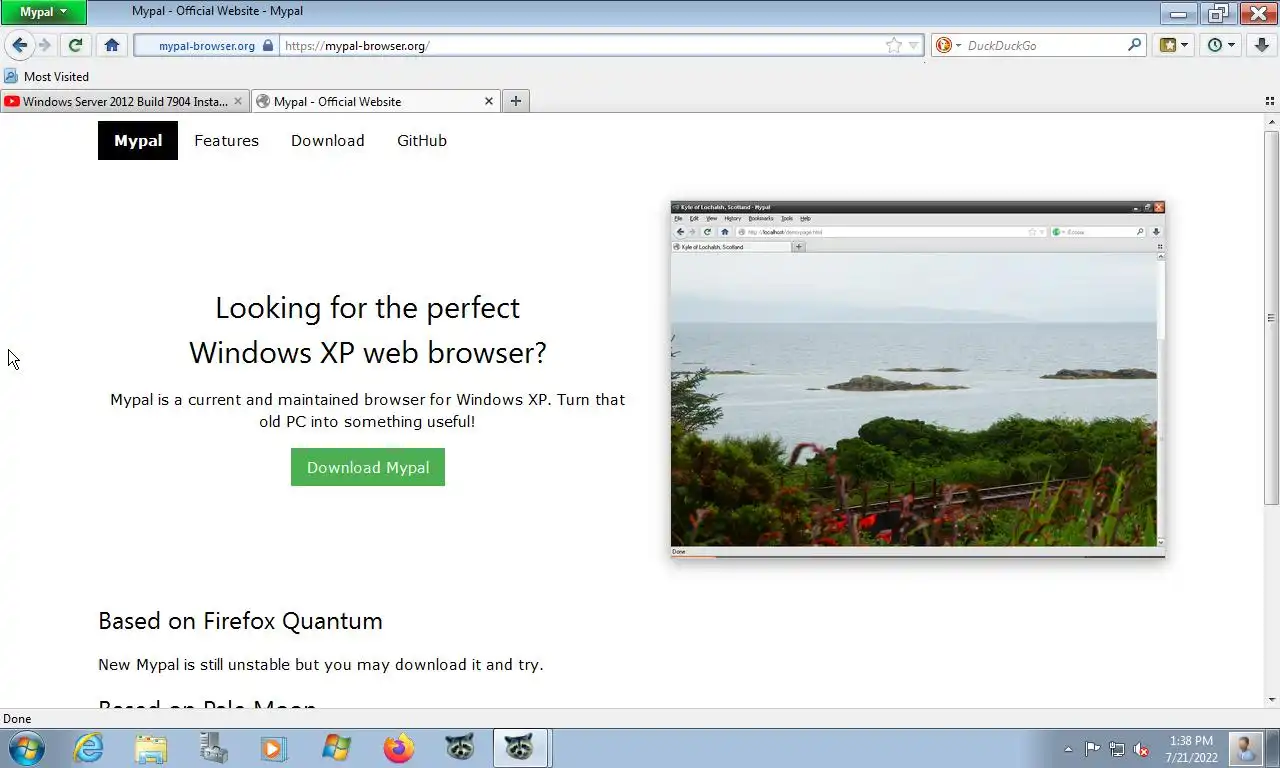This screenshot has width=1280, height=768.
Task: Open Windows Explorer folder on taskbar
Action: [x=151, y=748]
